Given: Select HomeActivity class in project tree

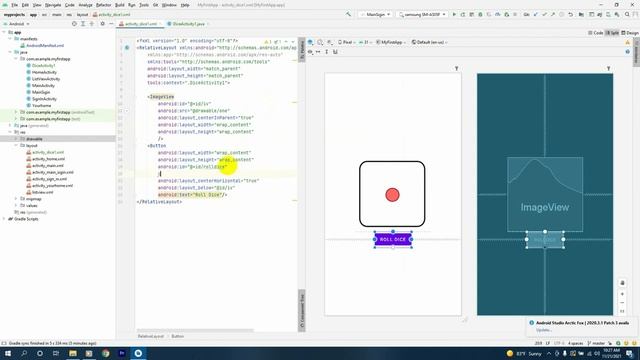Looking at the screenshot, I should [44, 72].
